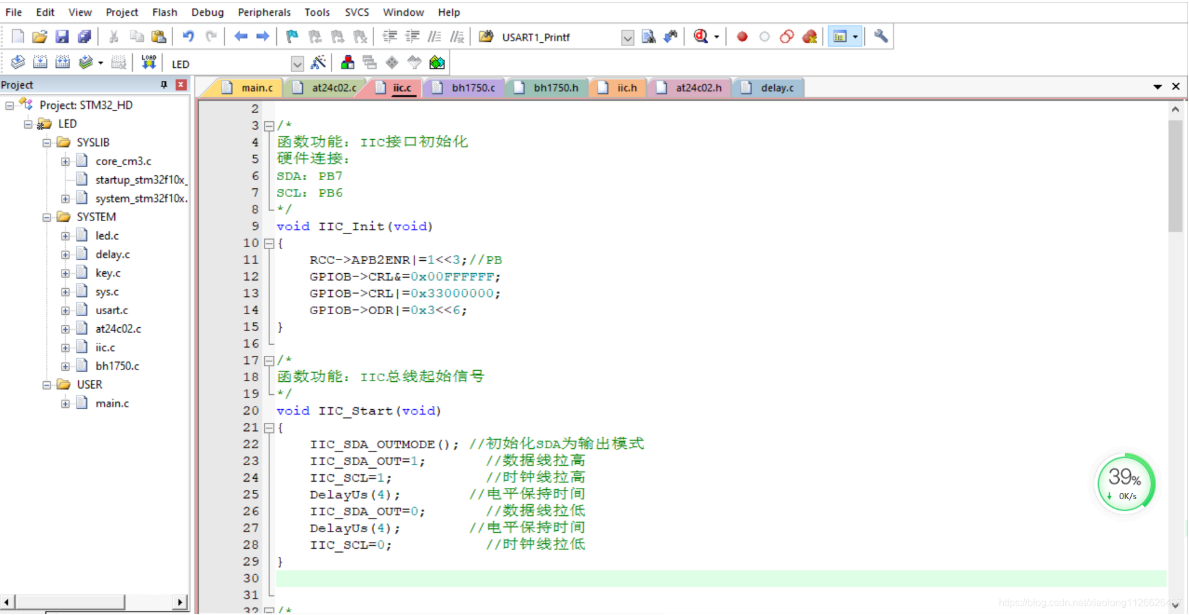Switch to the iic.h tab
This screenshot has height=615, width=1189.
point(617,88)
